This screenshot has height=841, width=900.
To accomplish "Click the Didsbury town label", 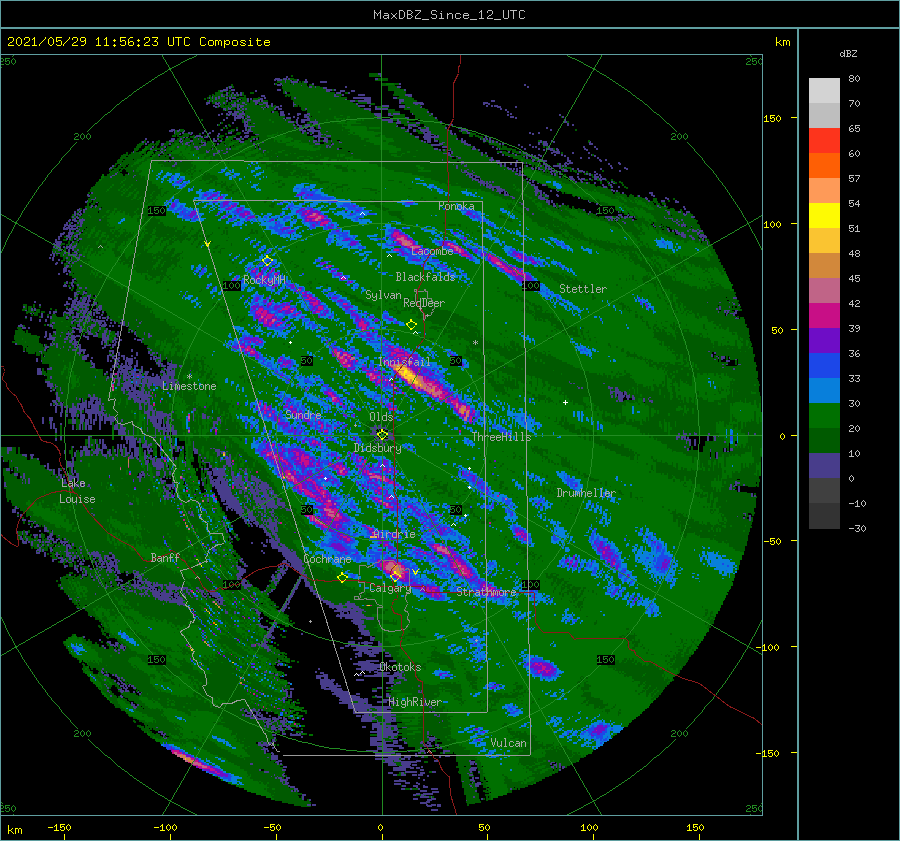I will (x=377, y=448).
